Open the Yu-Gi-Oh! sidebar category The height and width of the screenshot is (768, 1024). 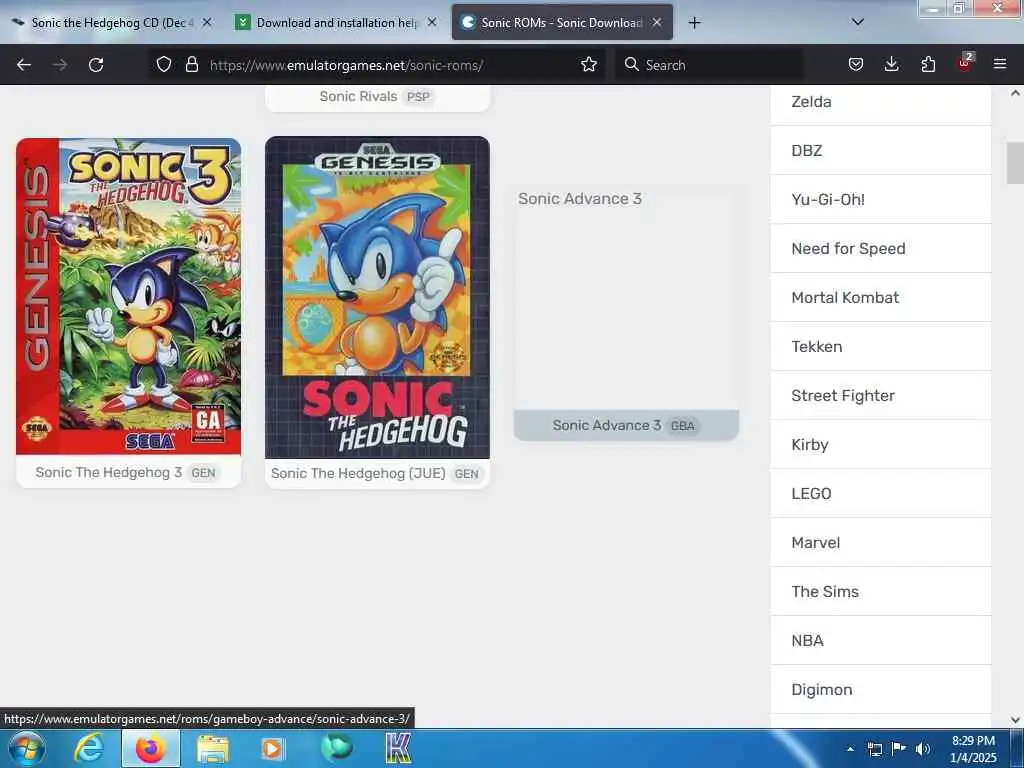pos(880,200)
